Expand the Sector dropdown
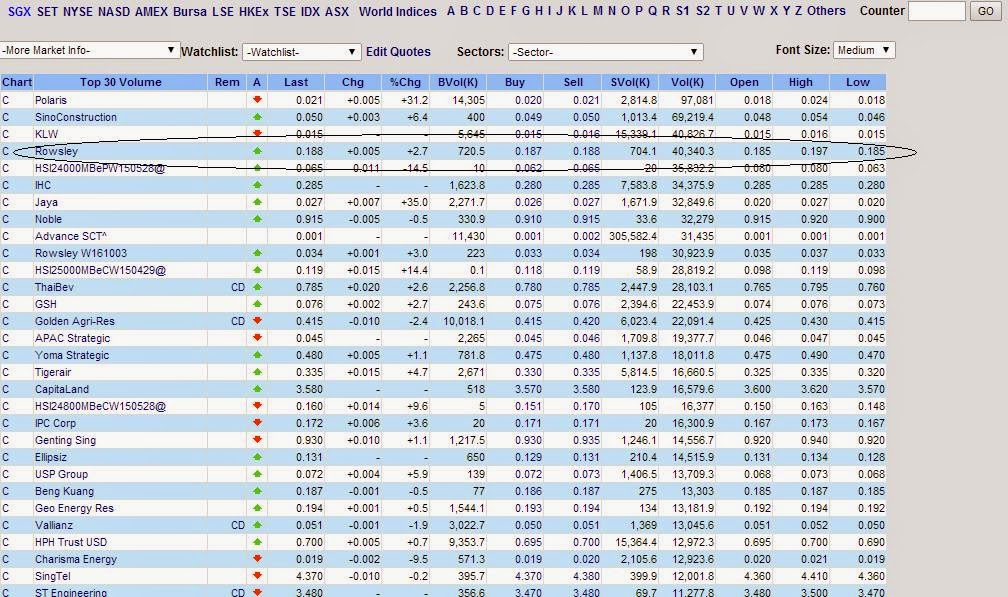This screenshot has width=1008, height=597. [x=606, y=52]
